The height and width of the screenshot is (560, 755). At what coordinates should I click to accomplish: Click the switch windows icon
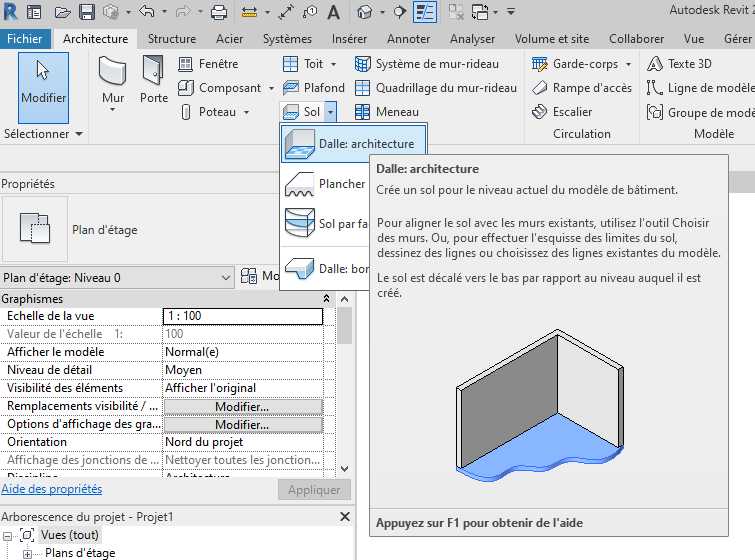(480, 12)
